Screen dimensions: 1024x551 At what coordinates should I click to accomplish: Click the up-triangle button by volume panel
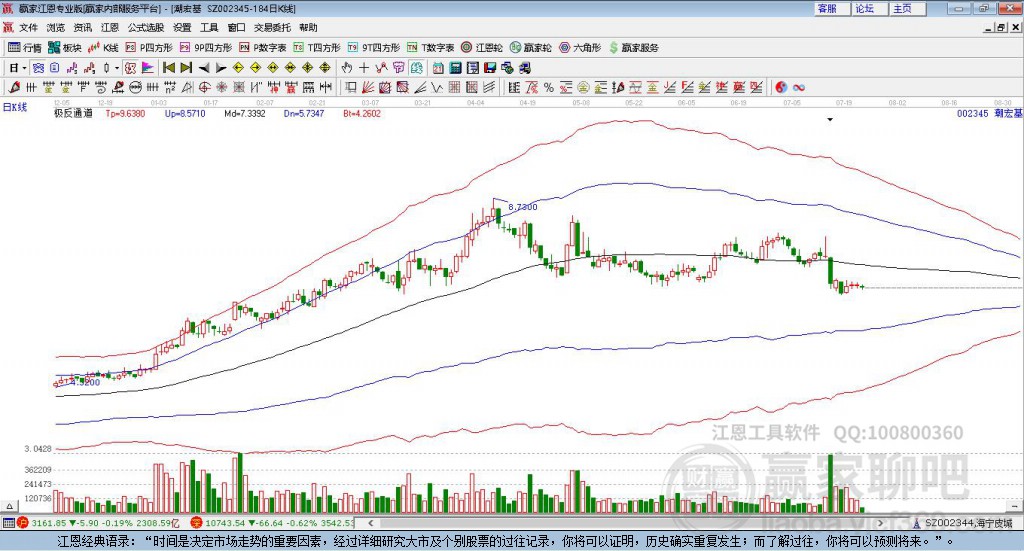[9, 506]
